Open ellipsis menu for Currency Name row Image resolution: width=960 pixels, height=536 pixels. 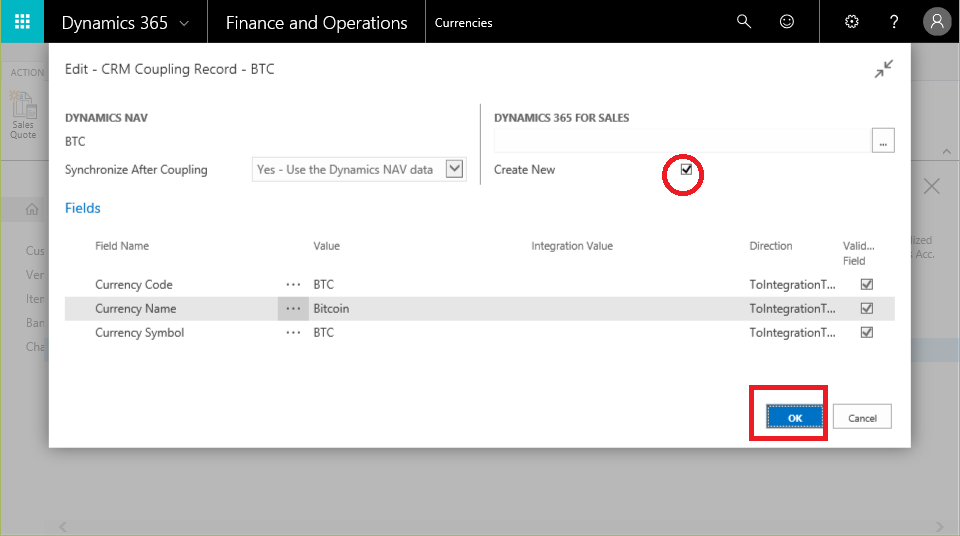click(293, 309)
